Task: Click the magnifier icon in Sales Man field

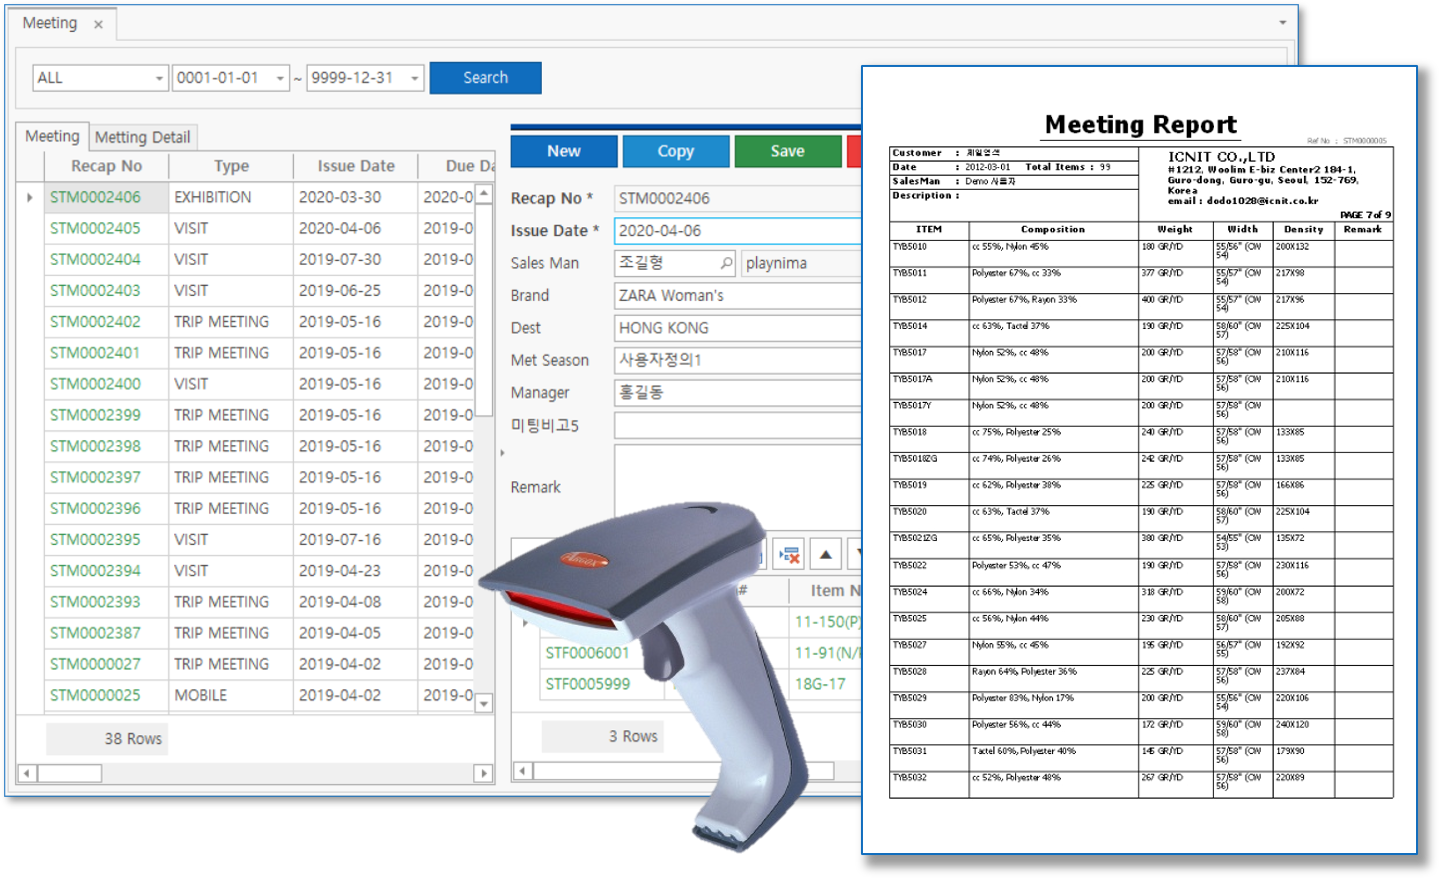Action: point(726,263)
